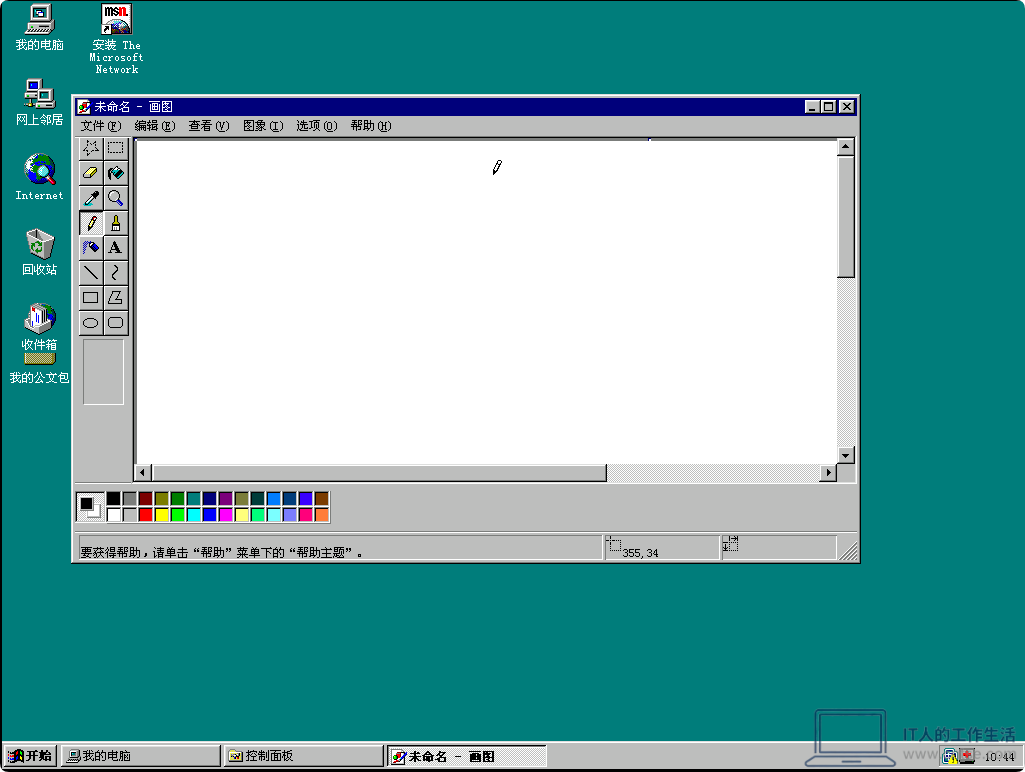
Task: Open the 查看(V) menu
Action: 209,126
